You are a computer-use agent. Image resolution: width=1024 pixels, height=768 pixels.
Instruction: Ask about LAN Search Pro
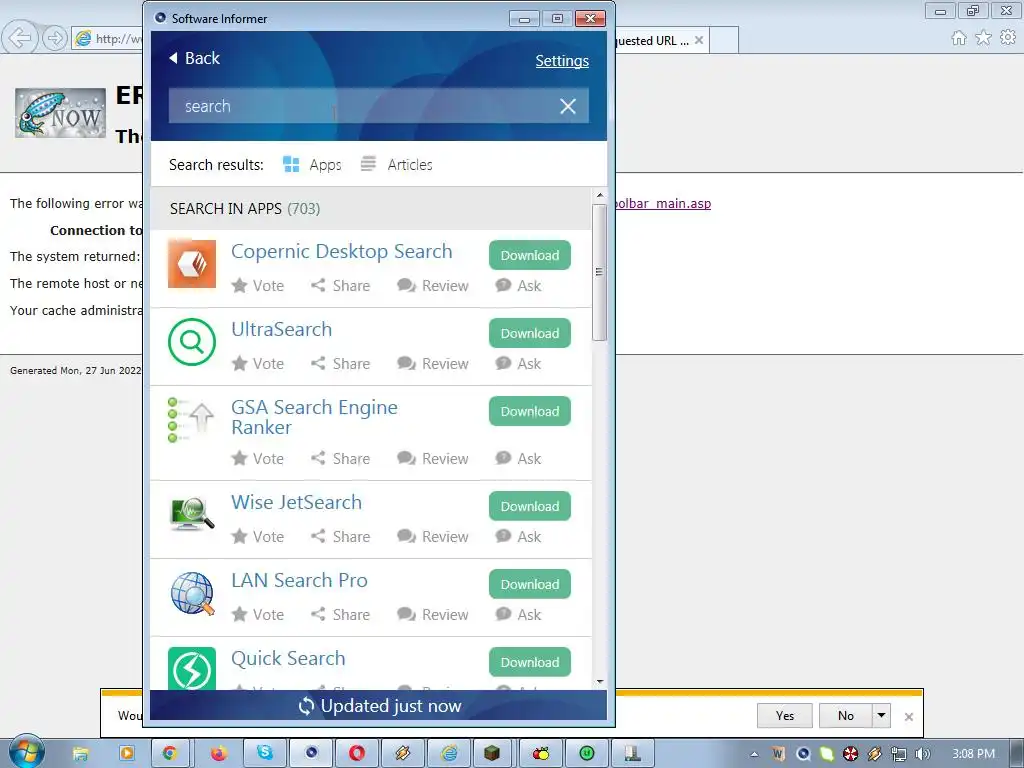click(x=518, y=615)
